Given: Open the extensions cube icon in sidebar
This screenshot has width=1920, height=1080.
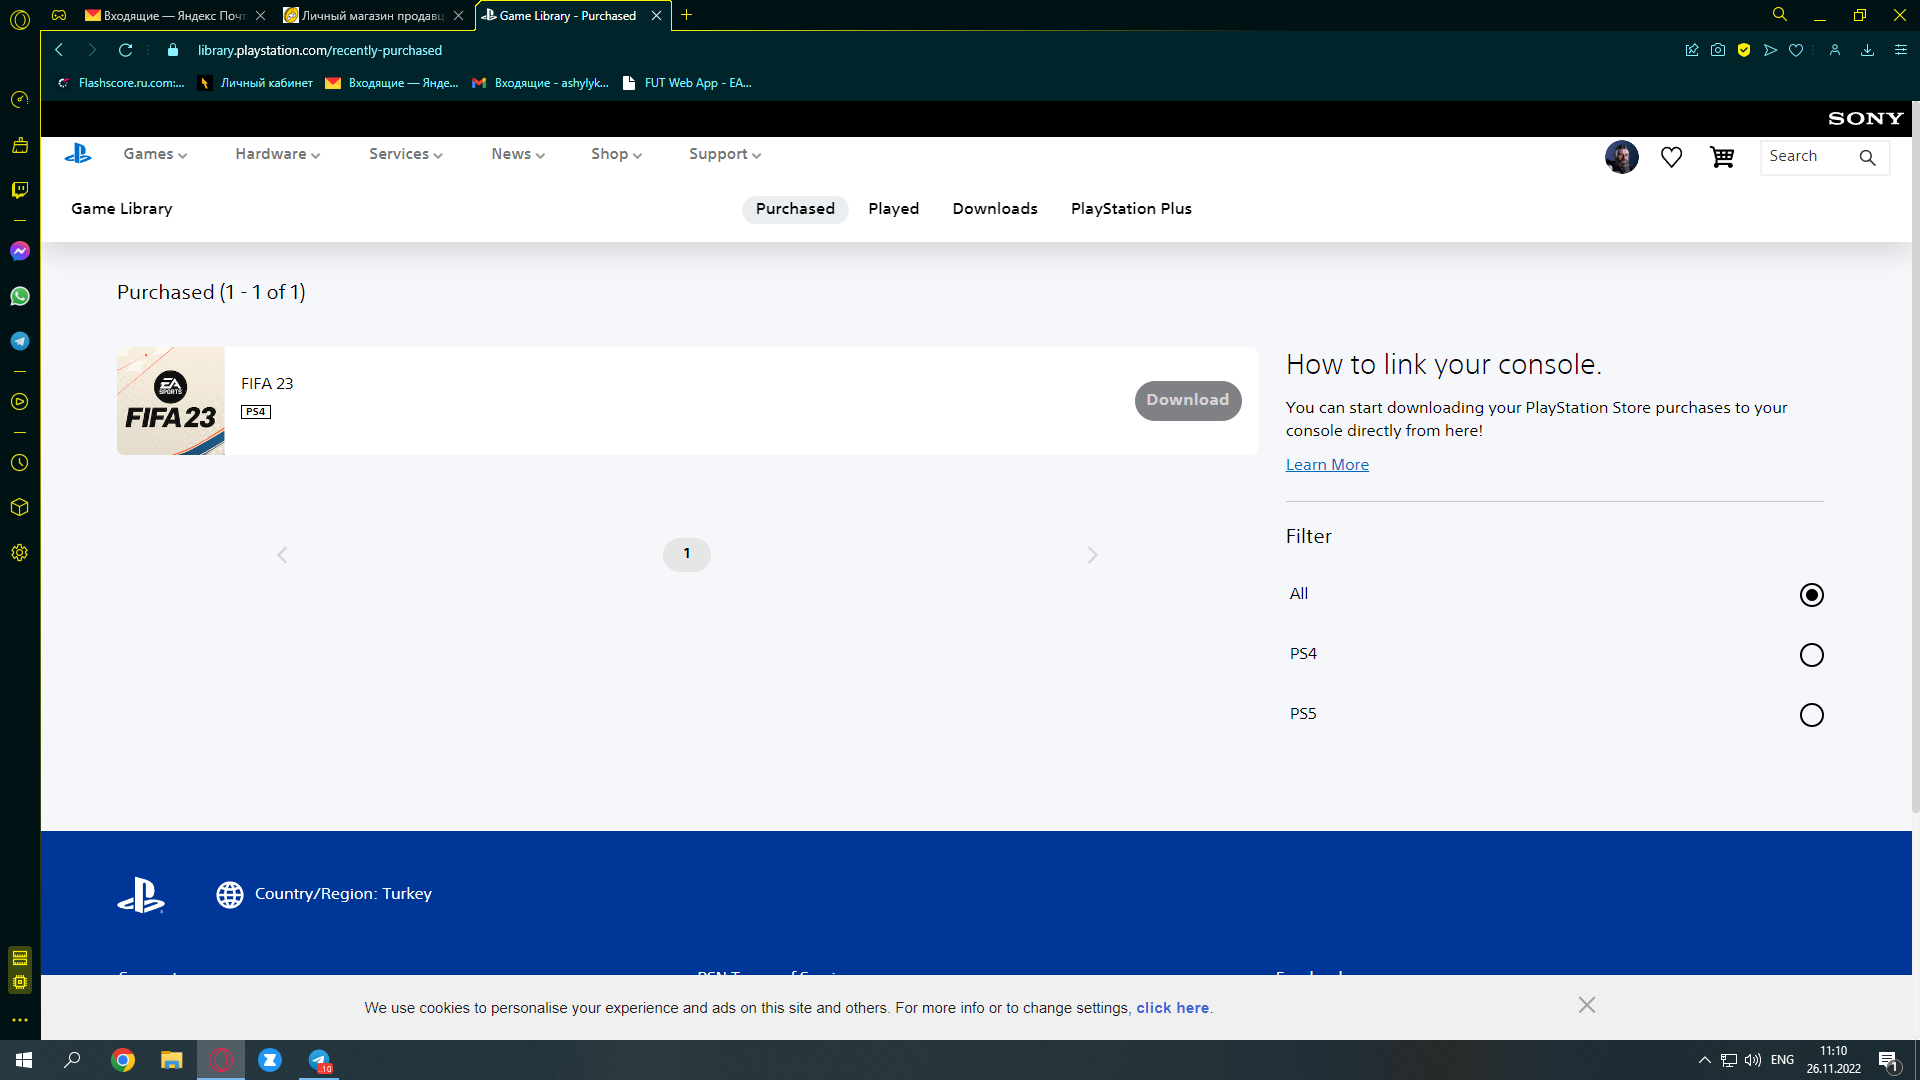Looking at the screenshot, I should (x=19, y=507).
